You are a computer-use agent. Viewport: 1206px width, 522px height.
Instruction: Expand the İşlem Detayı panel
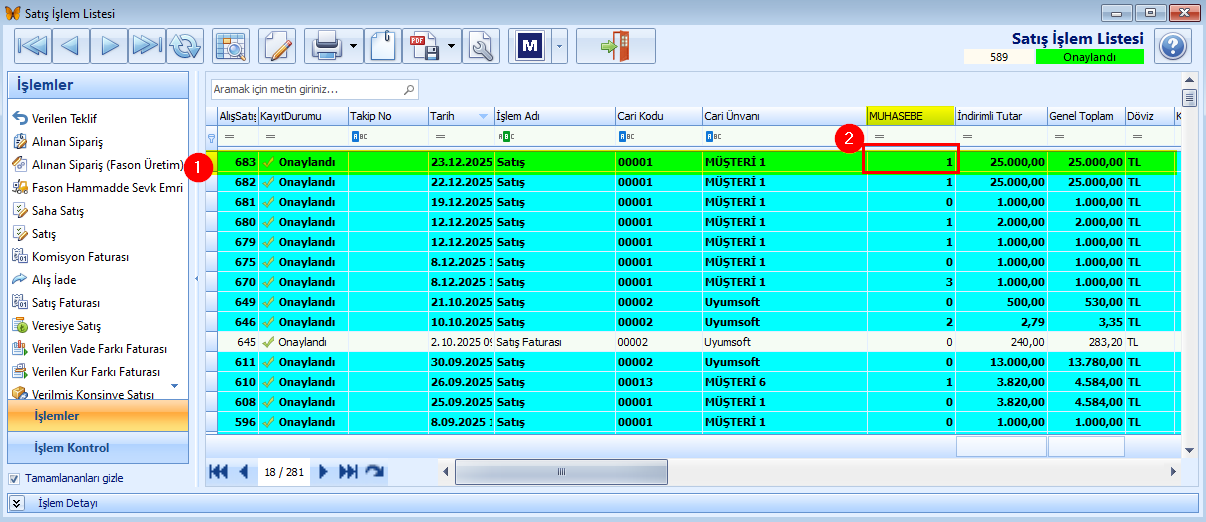pos(17,503)
